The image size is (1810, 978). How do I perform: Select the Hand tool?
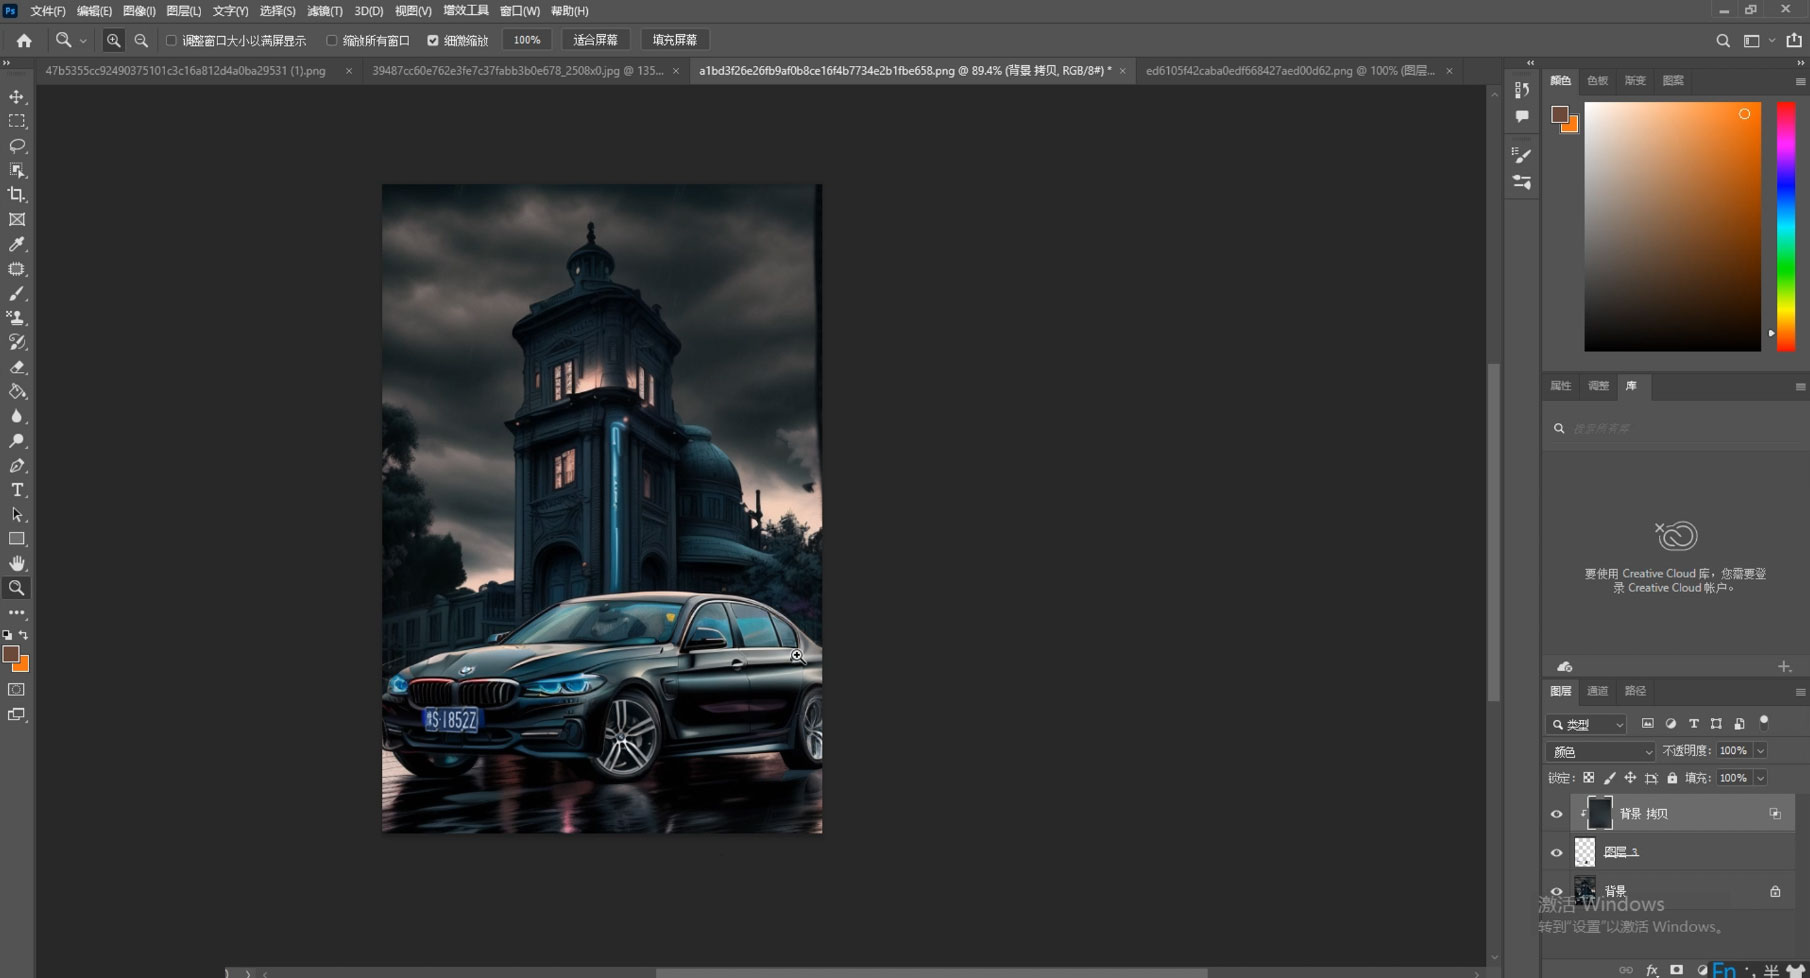click(17, 564)
